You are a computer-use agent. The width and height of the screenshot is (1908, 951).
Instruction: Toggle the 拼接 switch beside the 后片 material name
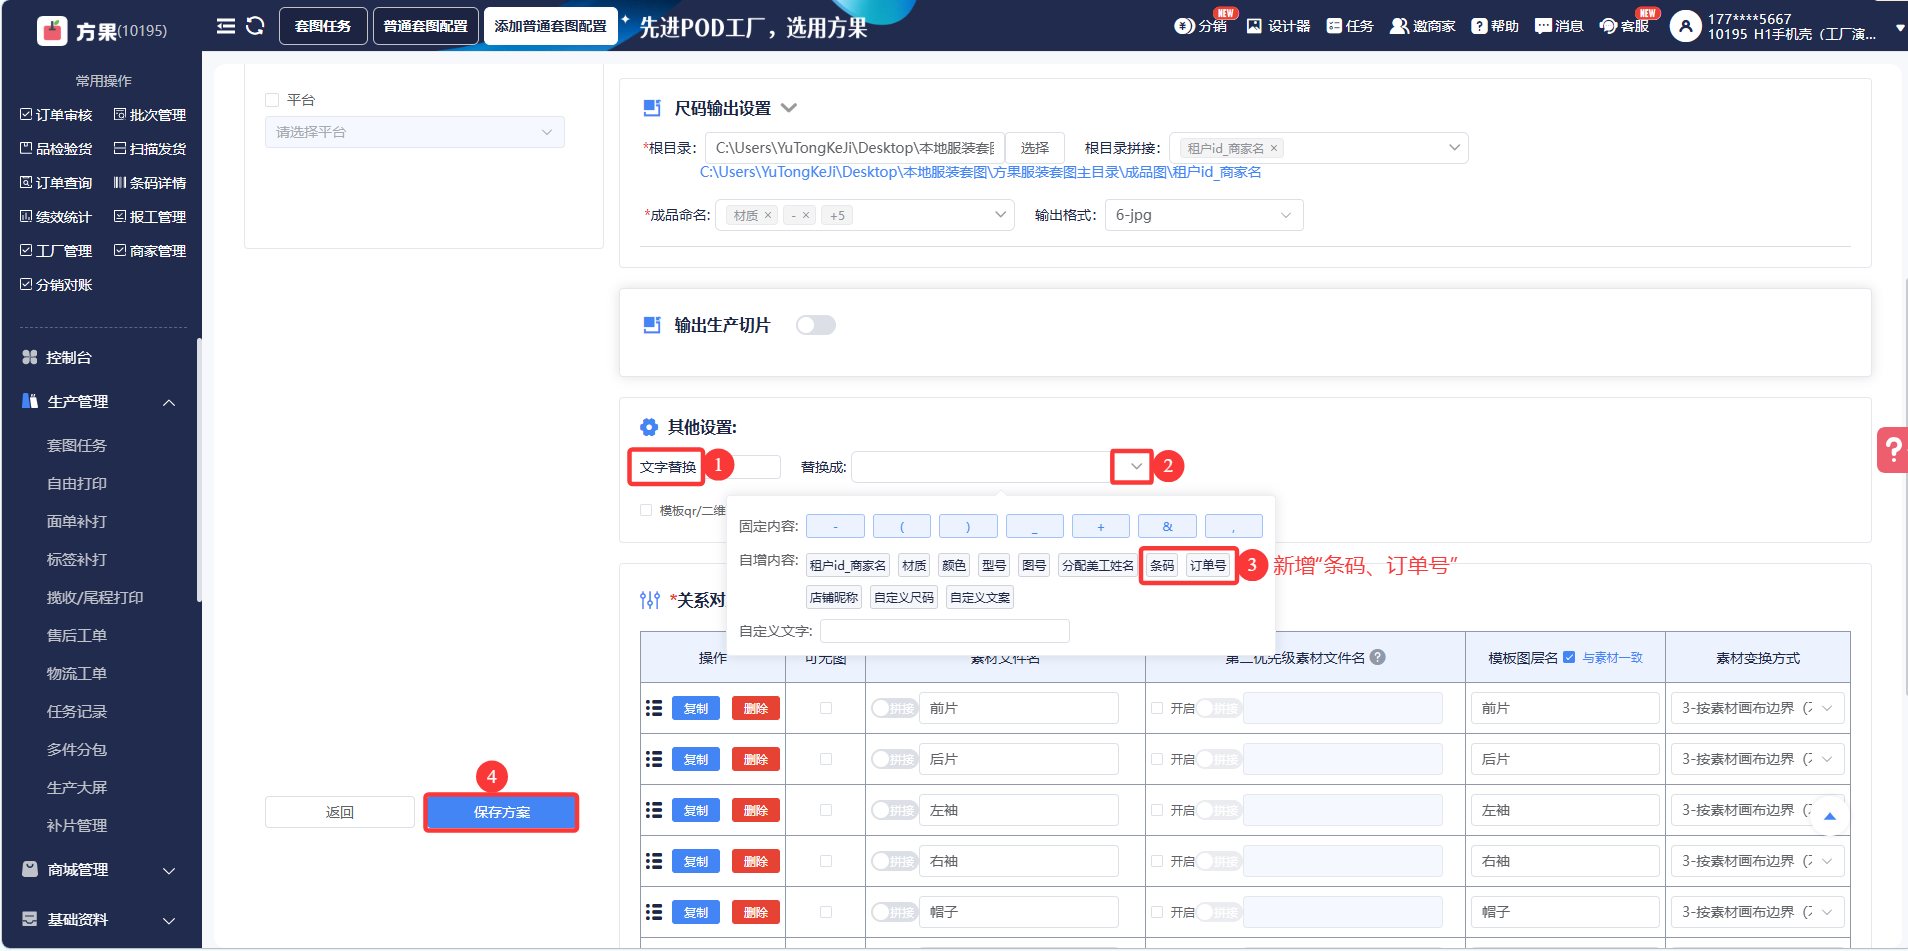(x=894, y=759)
